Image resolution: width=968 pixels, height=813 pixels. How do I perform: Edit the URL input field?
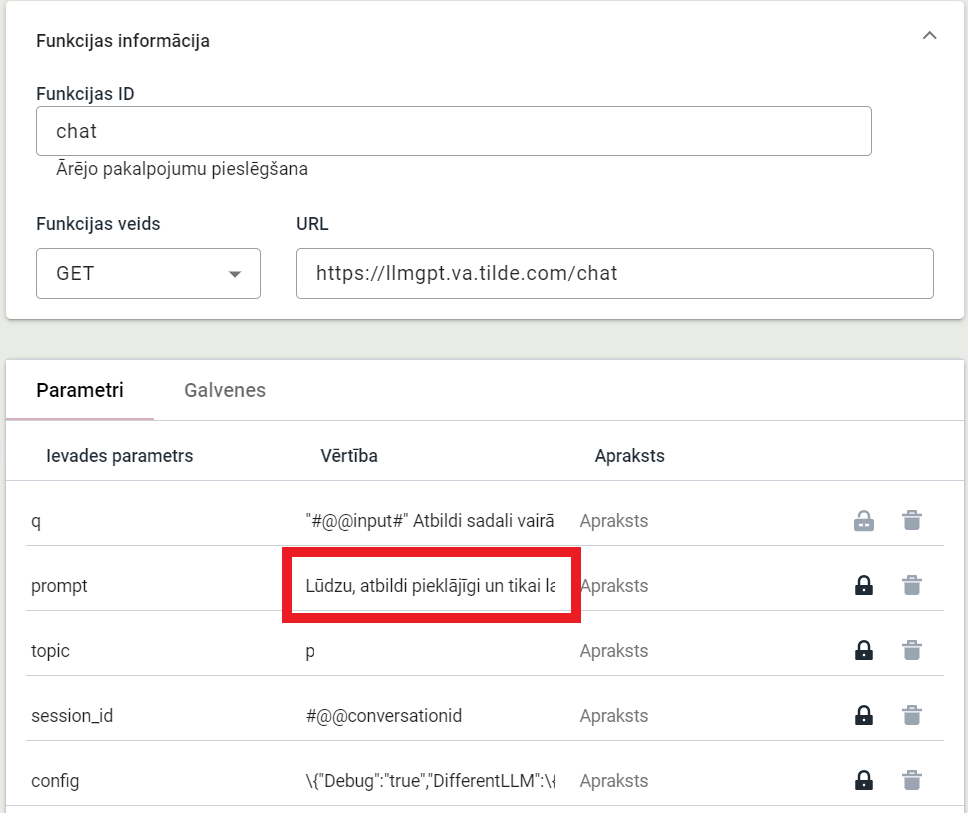point(614,274)
